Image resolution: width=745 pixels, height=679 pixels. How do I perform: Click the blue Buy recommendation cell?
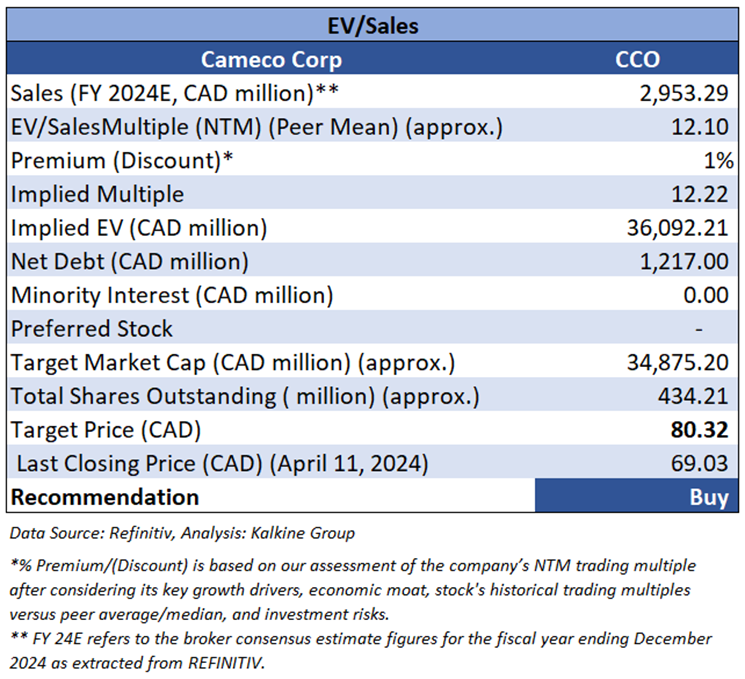(637, 497)
